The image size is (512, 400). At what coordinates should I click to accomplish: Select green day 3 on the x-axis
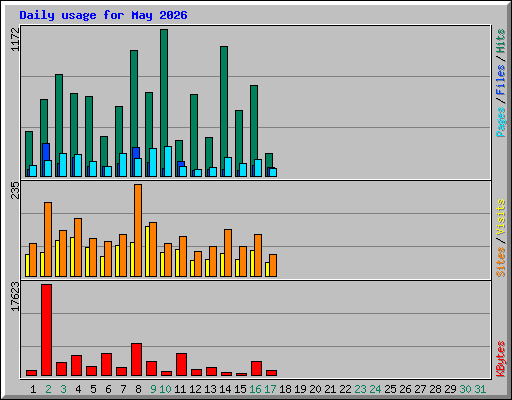[63, 389]
